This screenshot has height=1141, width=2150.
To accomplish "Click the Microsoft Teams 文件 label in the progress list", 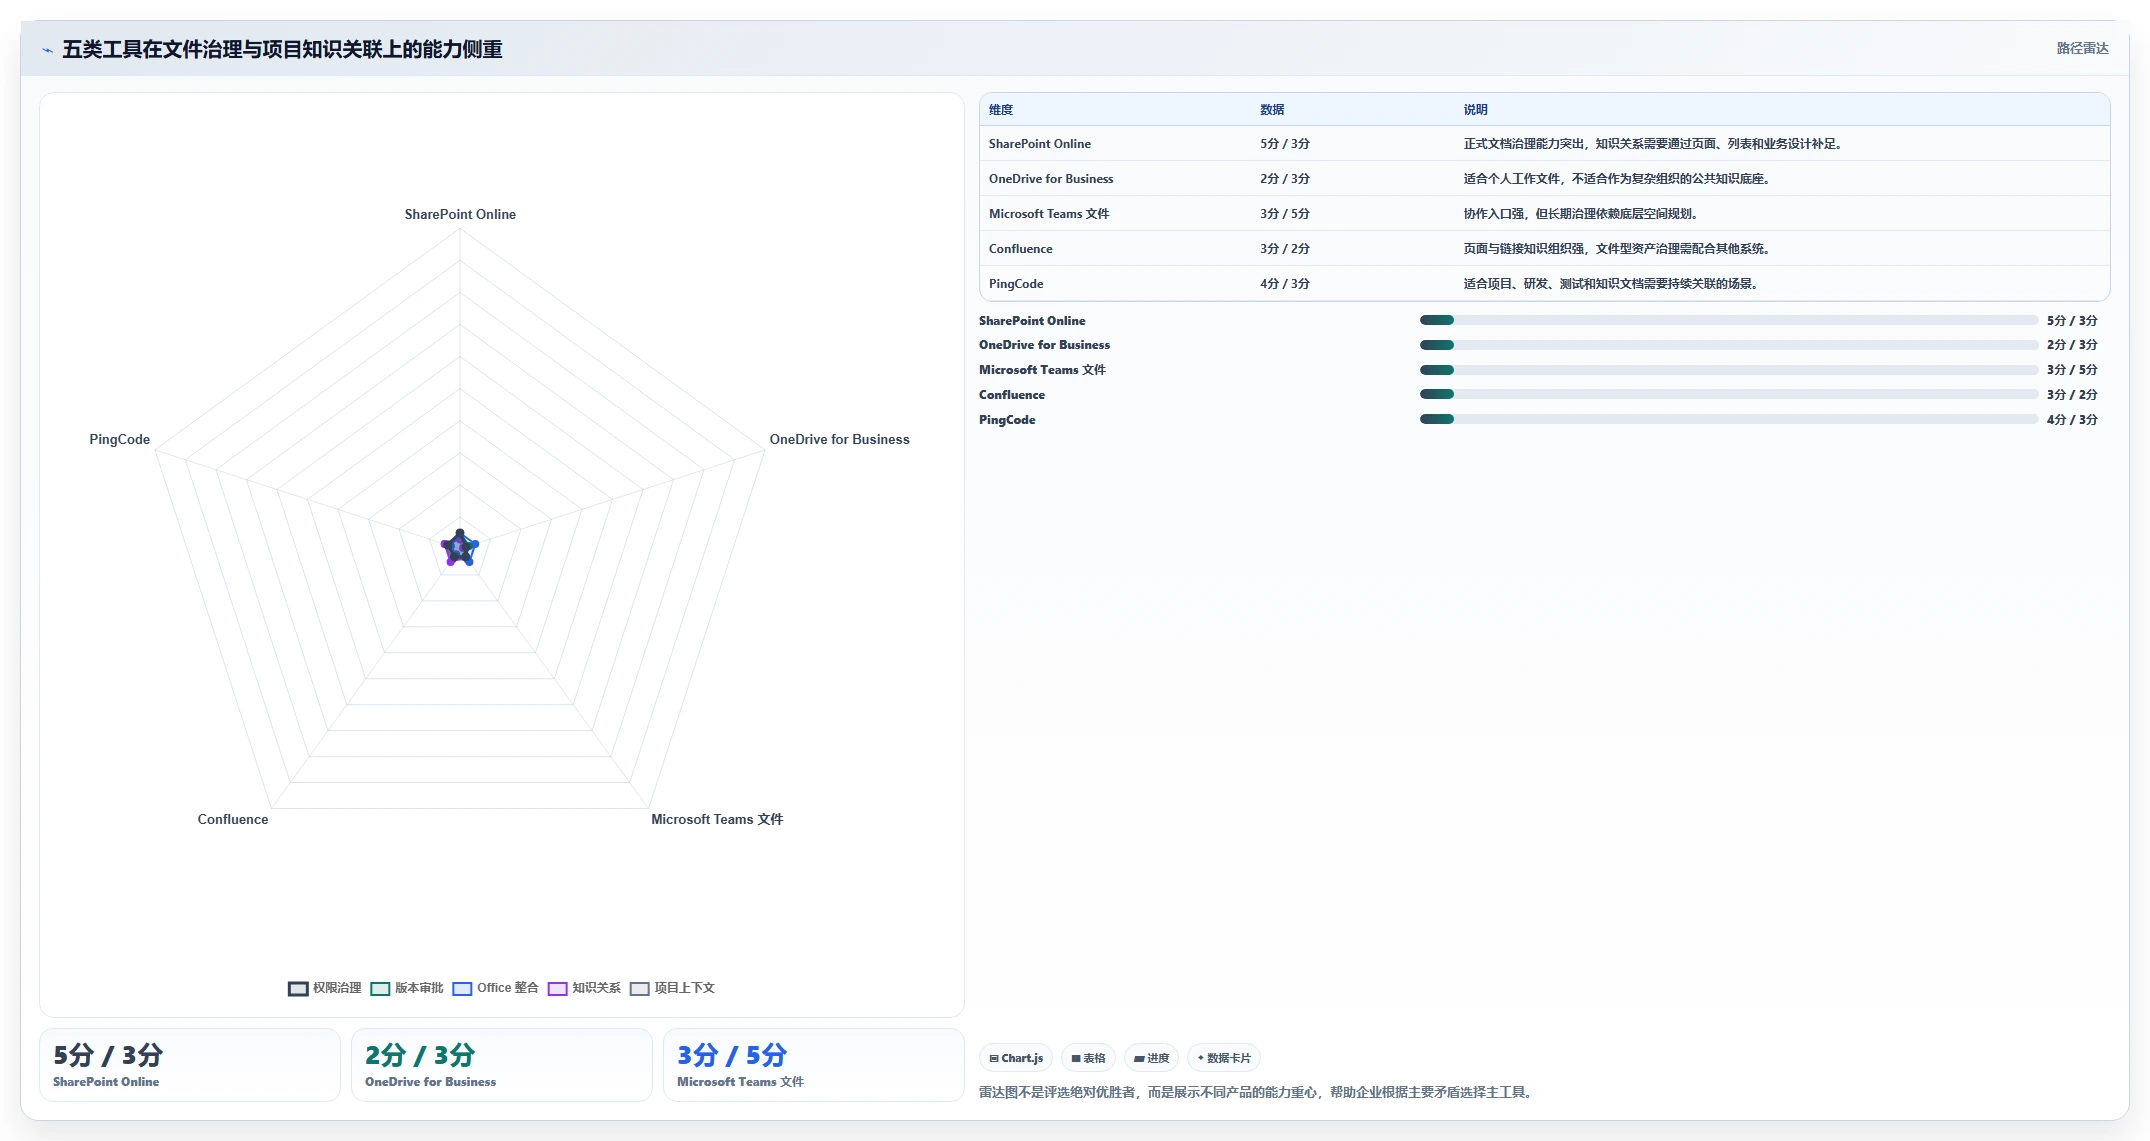I will pyautogui.click(x=1042, y=370).
